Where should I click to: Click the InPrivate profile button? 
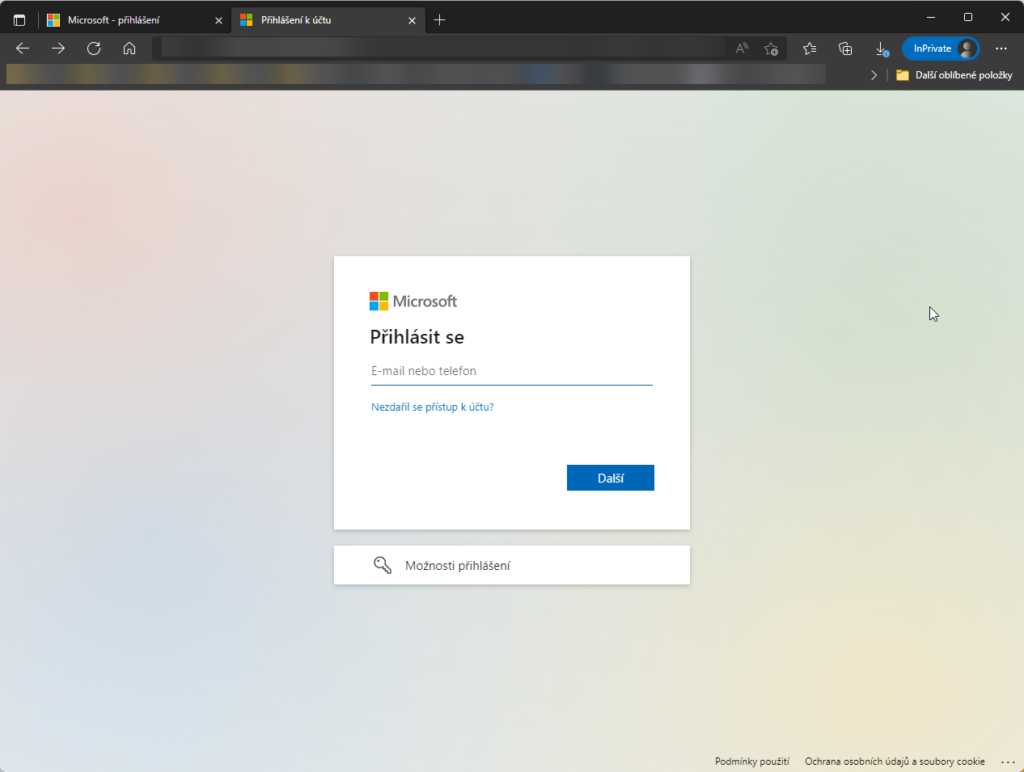[940, 48]
